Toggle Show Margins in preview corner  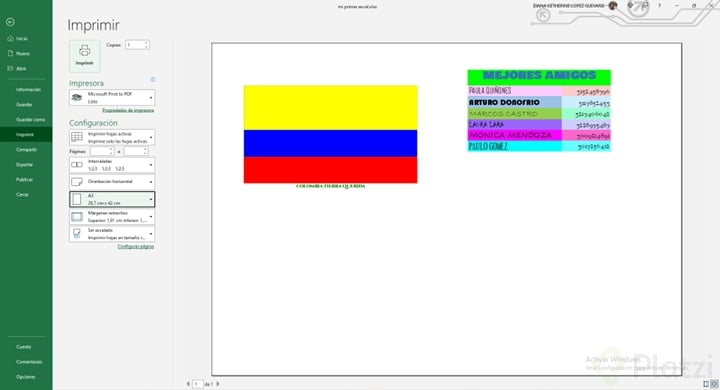(706, 384)
